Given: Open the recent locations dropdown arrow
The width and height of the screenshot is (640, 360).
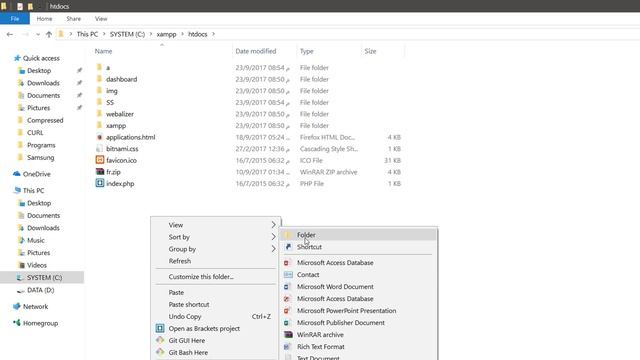Looking at the screenshot, I should 38,35.
